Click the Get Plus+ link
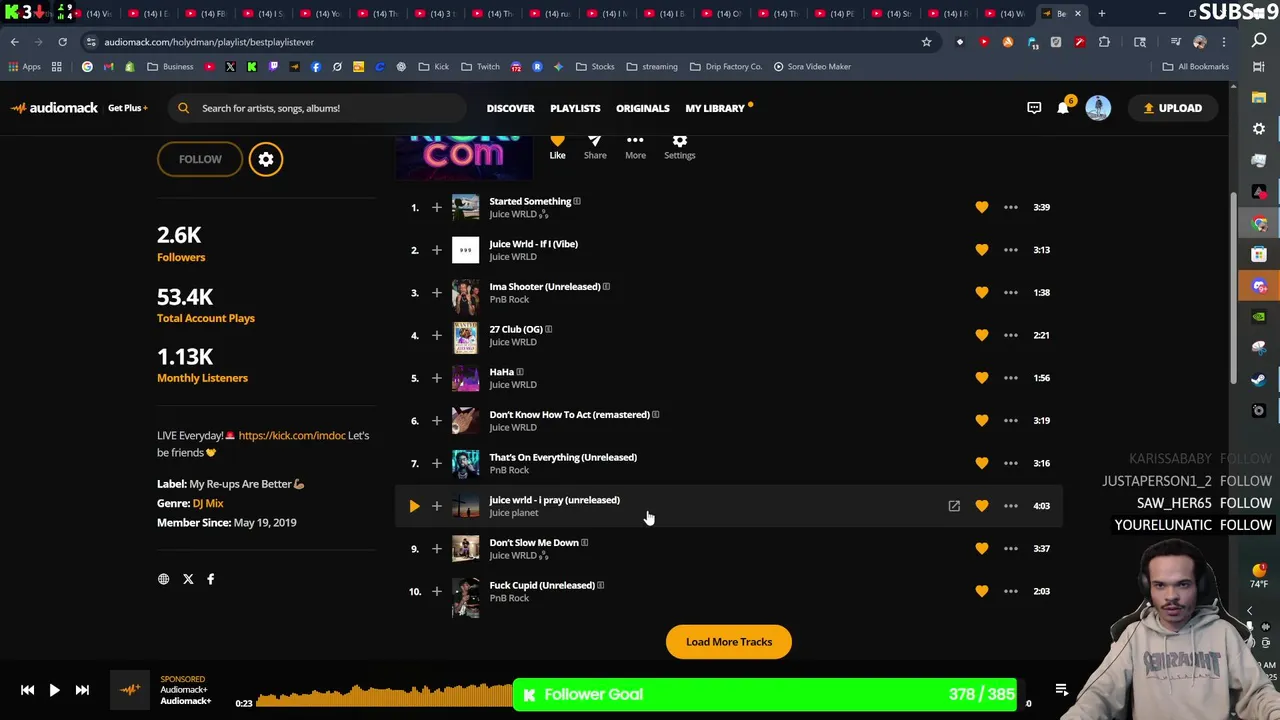 click(127, 108)
